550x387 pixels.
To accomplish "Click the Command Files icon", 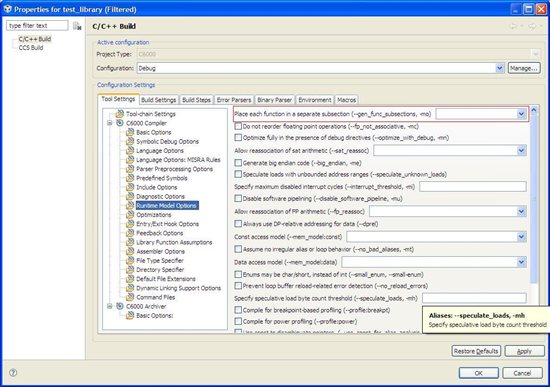I will click(x=130, y=297).
